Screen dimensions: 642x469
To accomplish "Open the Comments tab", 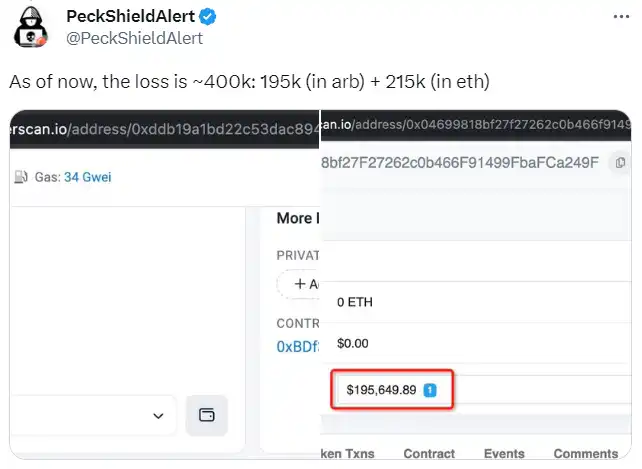I will coord(585,454).
